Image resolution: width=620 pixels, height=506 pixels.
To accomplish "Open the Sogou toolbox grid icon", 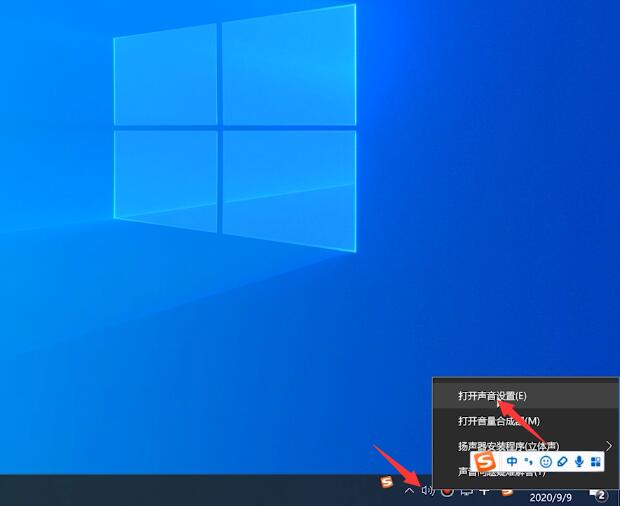I will point(595,461).
